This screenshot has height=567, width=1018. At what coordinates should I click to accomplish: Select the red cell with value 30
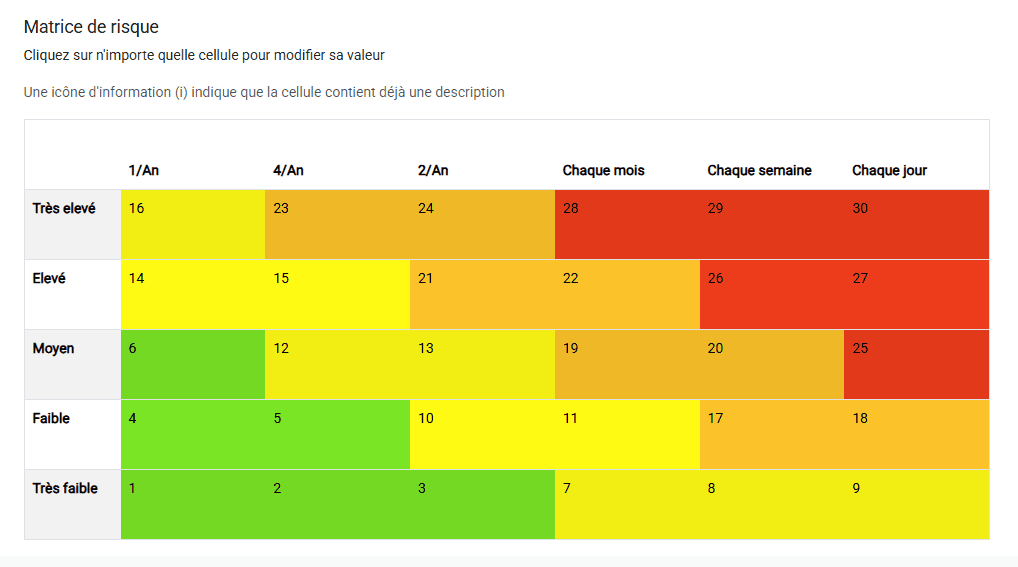click(916, 225)
